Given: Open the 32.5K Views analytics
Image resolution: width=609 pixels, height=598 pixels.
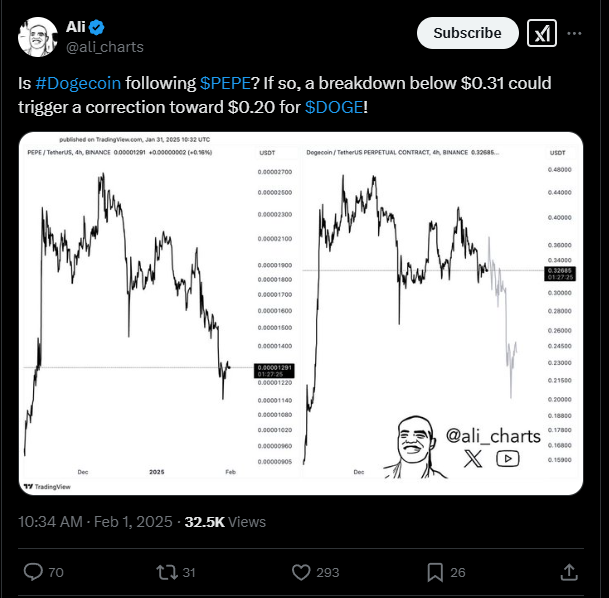Looking at the screenshot, I should 225,522.
